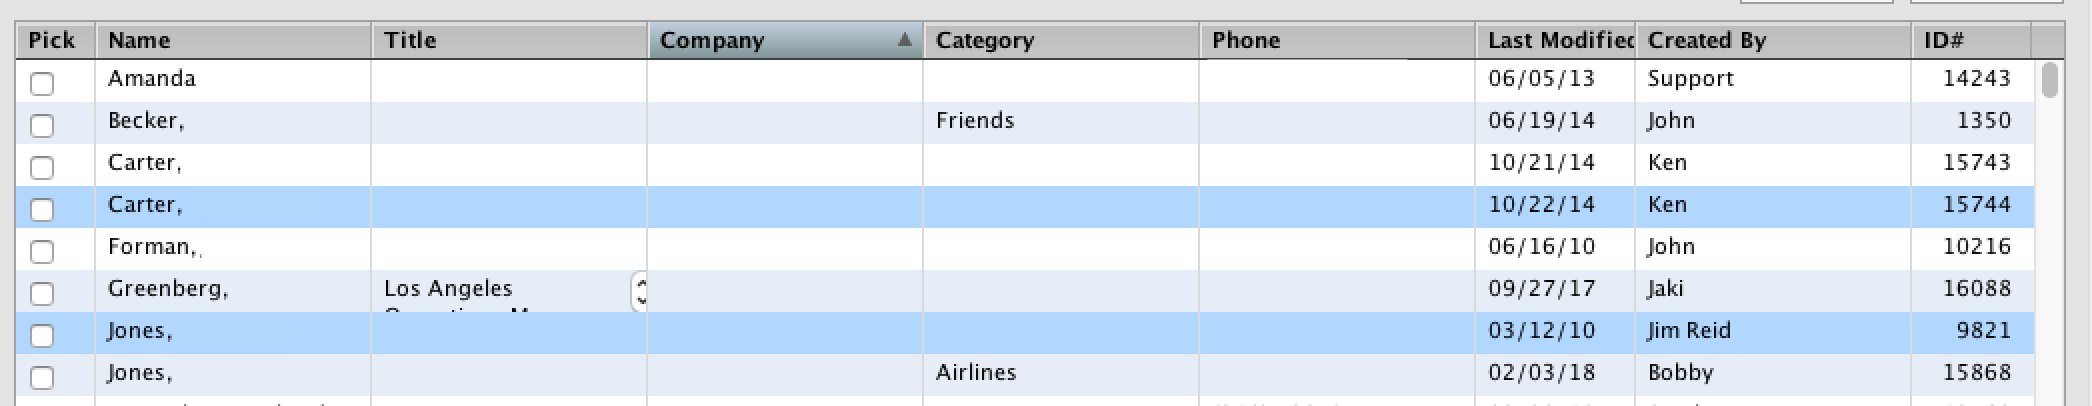Sort by Last Modified column header
The image size is (2092, 406).
coord(1555,40)
